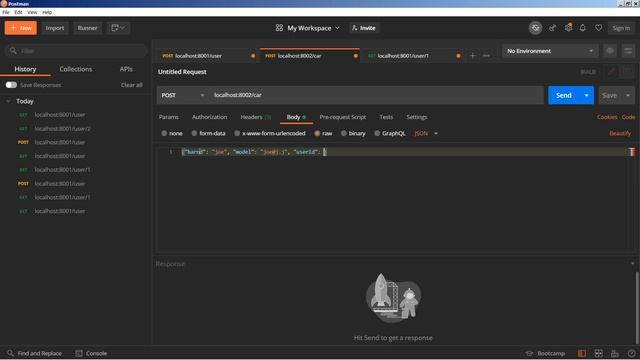Screen dimensions: 640x360
Task: Click the heart icon in header
Action: pyautogui.click(x=598, y=28)
